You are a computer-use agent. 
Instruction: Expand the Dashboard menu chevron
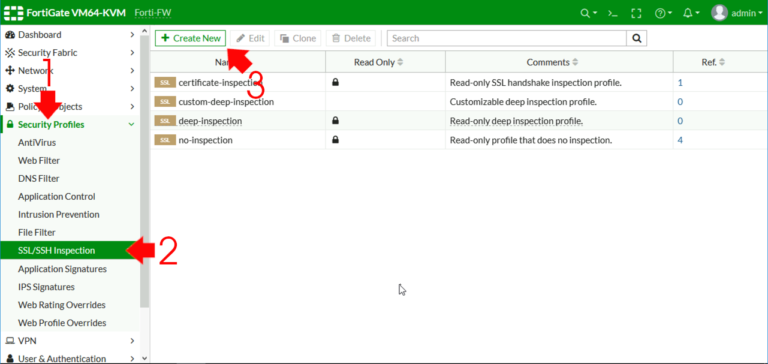(132, 35)
